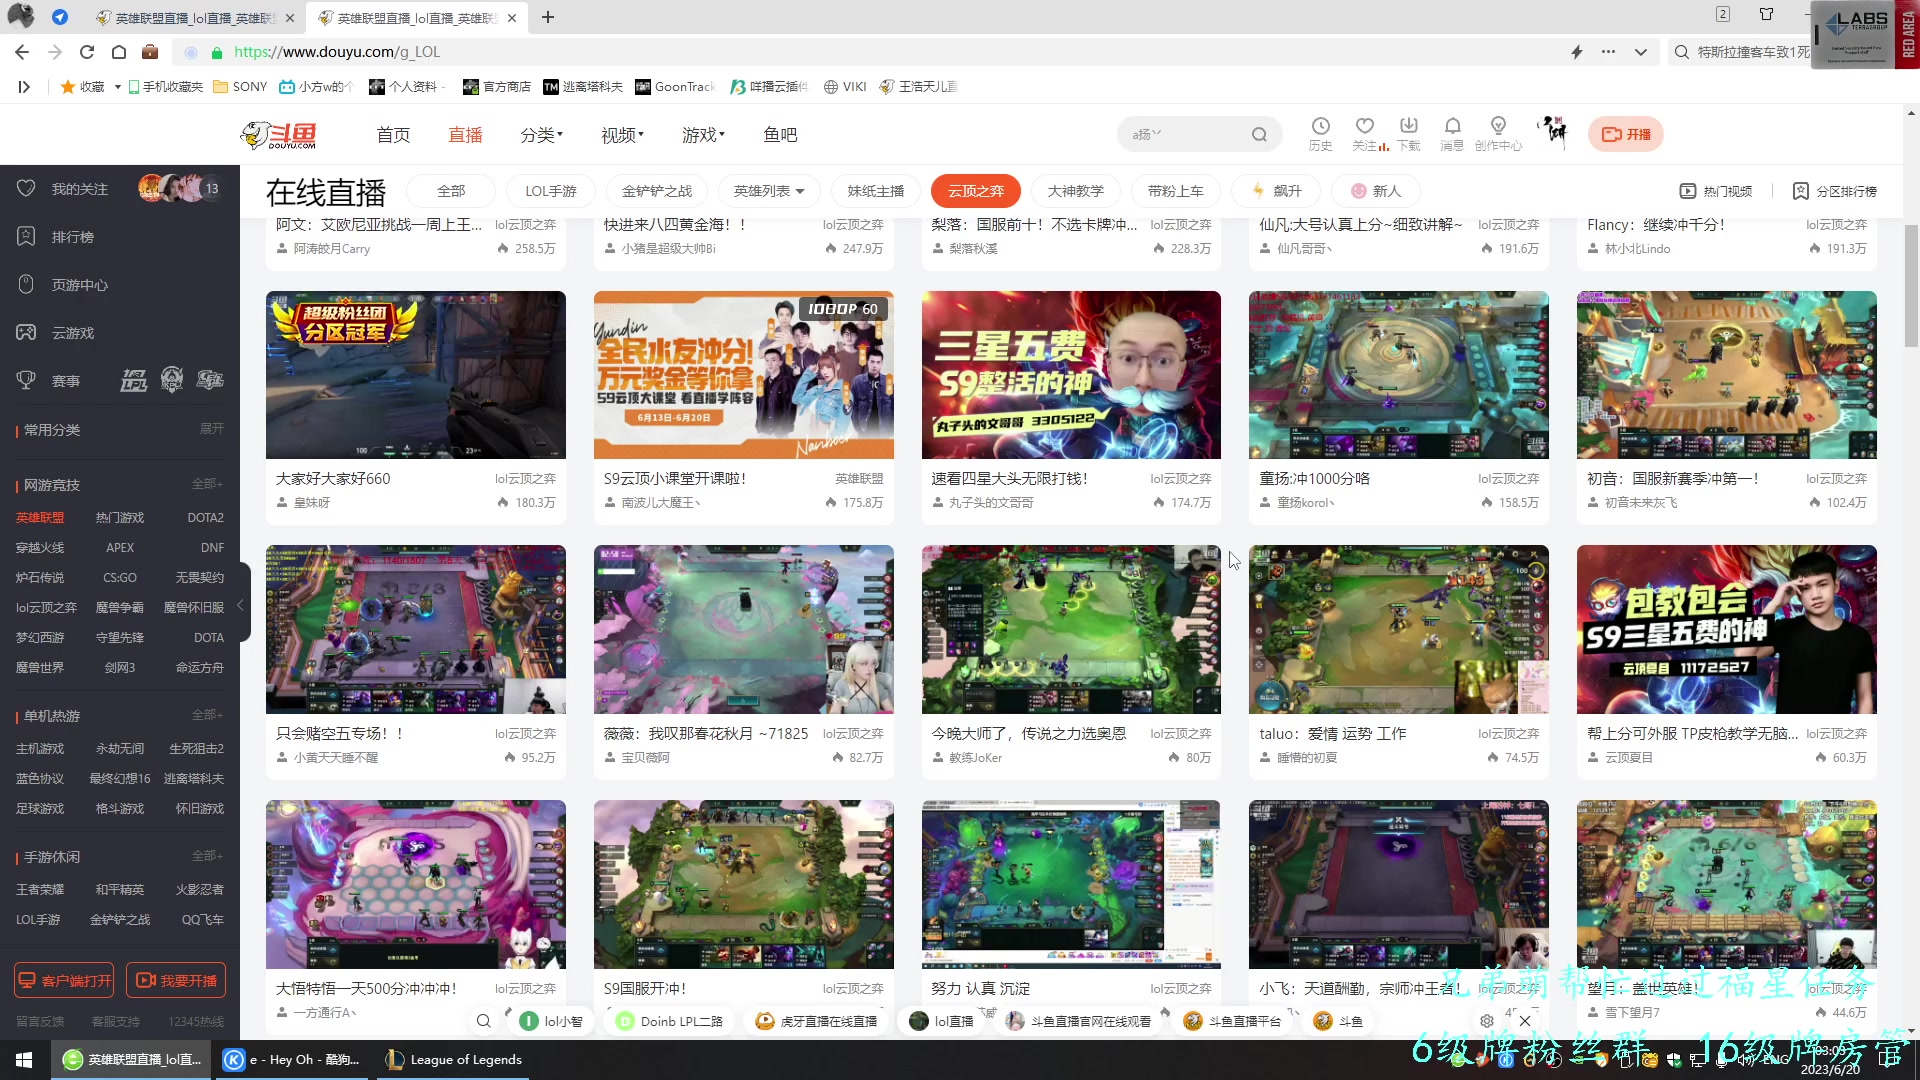Open stream thumbnail 大家好大家好660
This screenshot has width=1920, height=1080.
[x=416, y=375]
